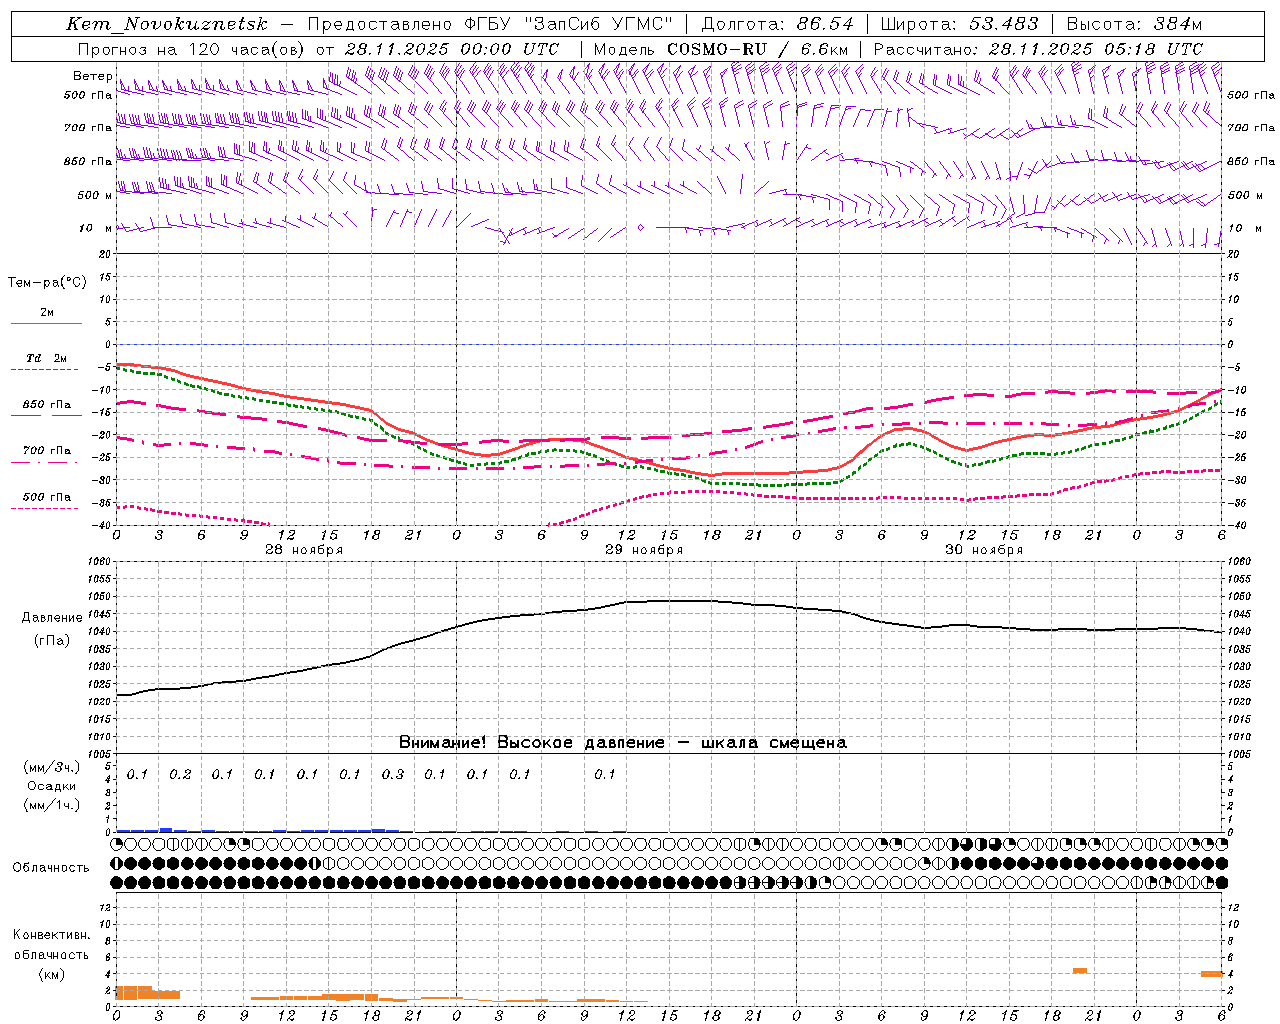Image resolution: width=1280 pixels, height=1024 pixels.
Task: Click the orange convective bar near 21h on 30 ноября
Action: tap(1080, 970)
